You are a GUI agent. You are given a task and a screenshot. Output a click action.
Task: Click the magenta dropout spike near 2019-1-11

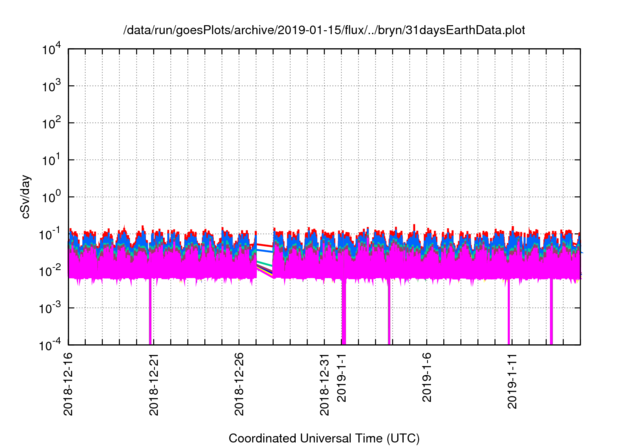(509, 312)
